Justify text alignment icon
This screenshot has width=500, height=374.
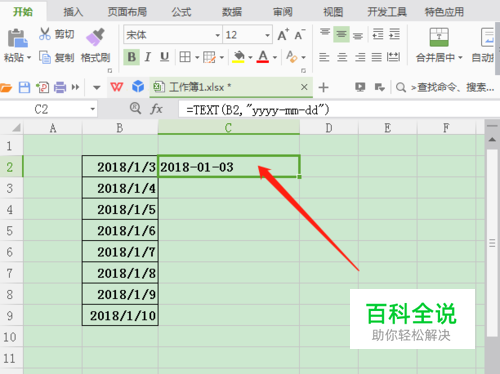tap(377, 57)
